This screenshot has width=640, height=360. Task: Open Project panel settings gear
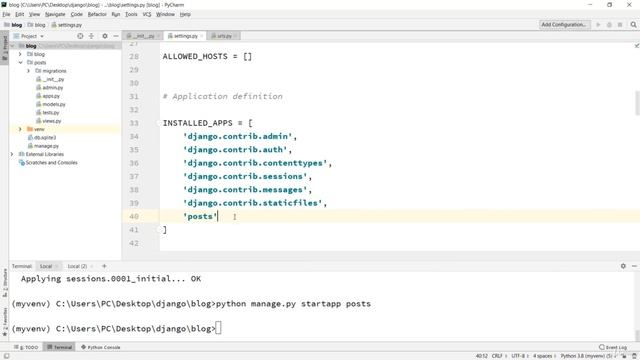(x=105, y=36)
